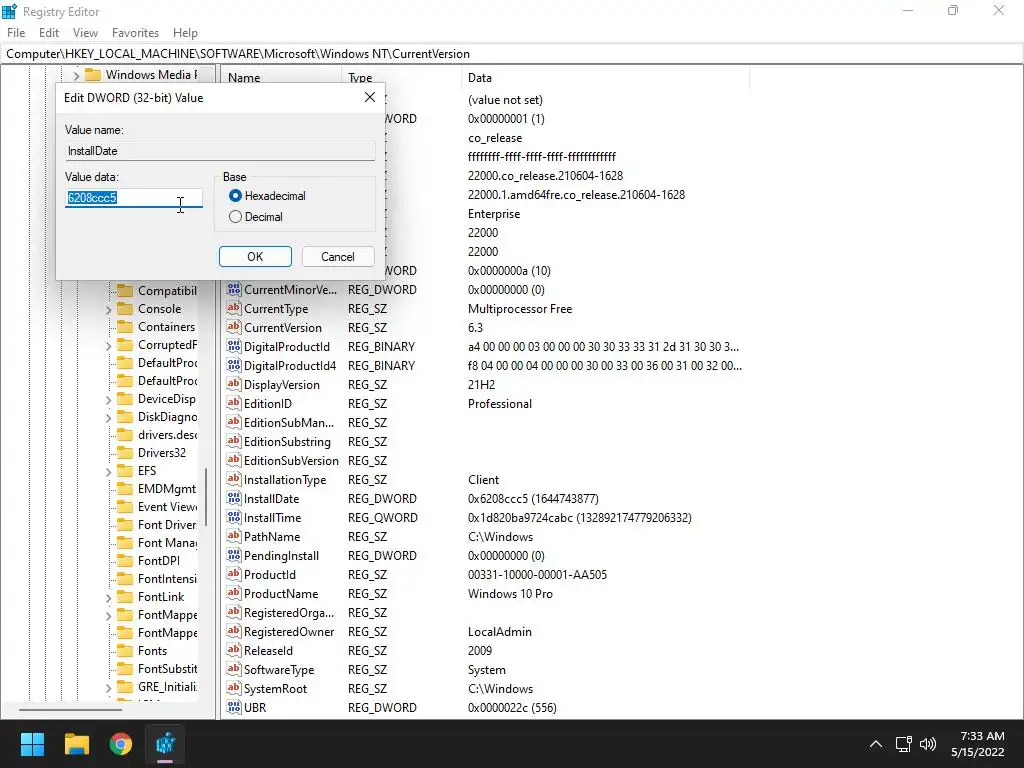Open the Windows Start menu
The height and width of the screenshot is (768, 1024).
[32, 744]
